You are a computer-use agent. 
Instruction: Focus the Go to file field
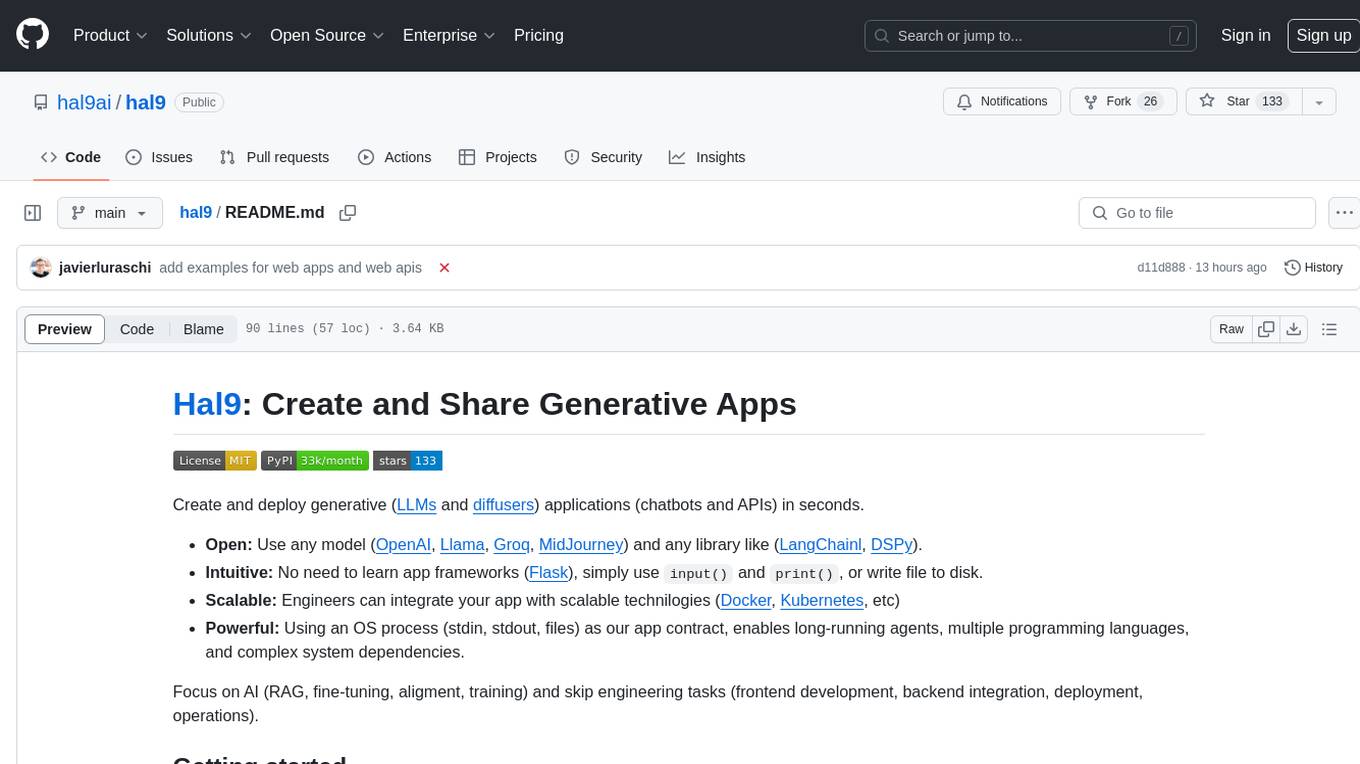click(x=1197, y=213)
